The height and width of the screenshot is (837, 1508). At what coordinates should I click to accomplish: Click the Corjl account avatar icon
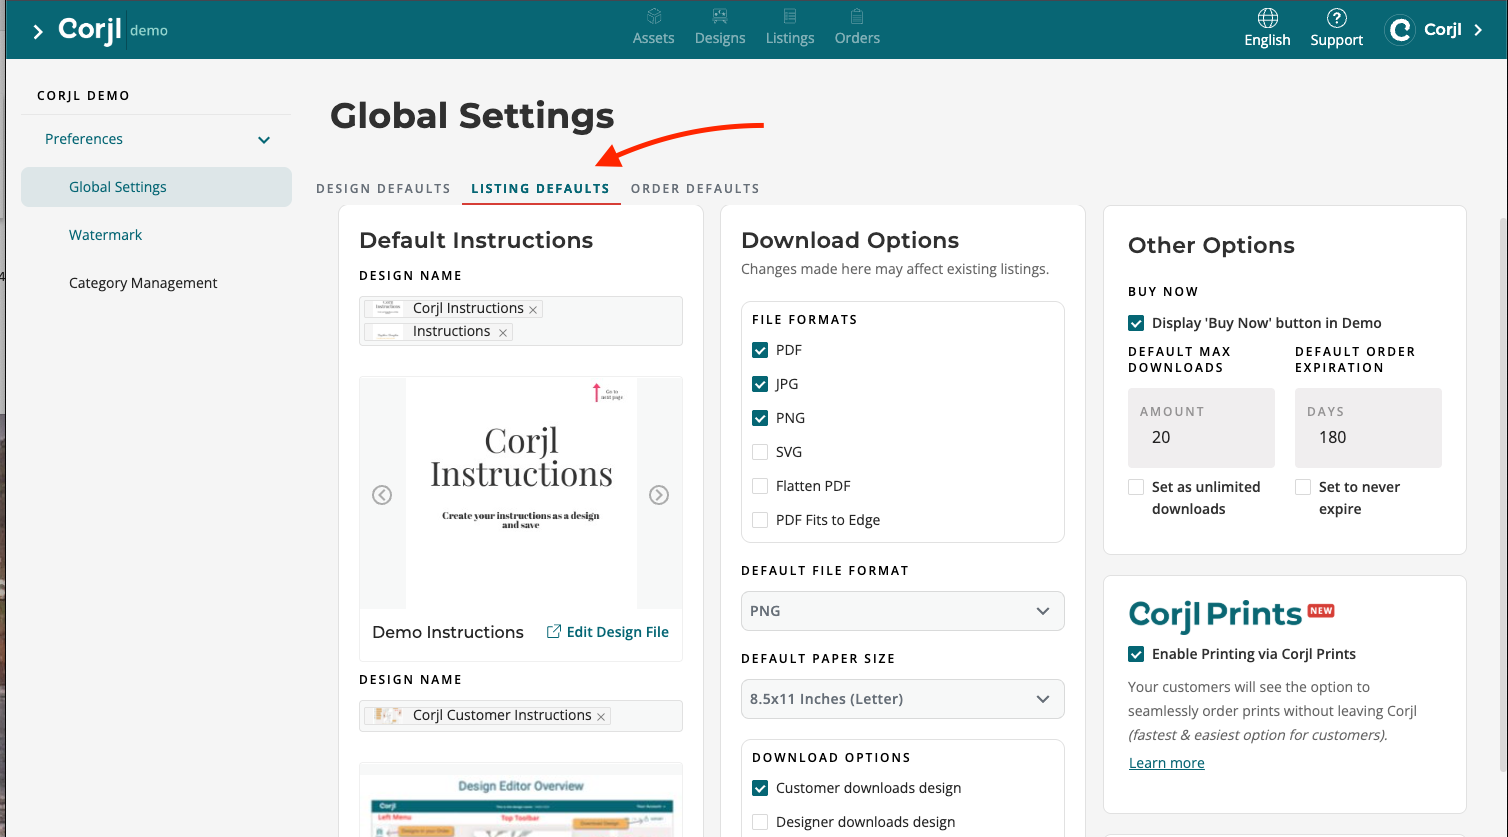(1401, 30)
